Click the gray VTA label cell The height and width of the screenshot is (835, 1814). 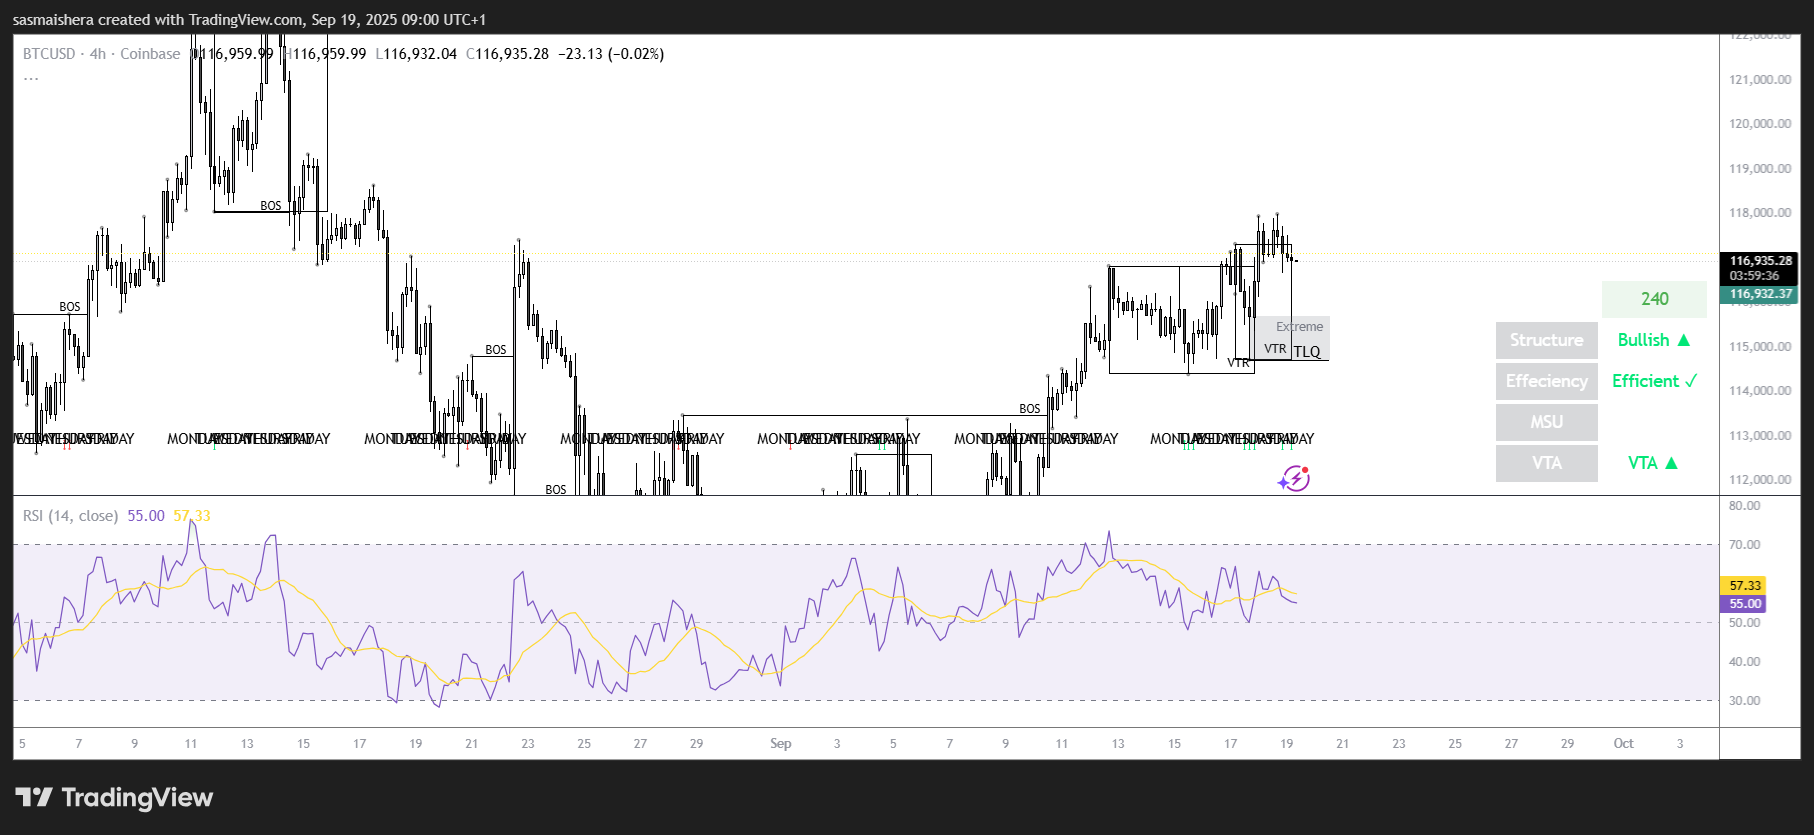pyautogui.click(x=1546, y=463)
